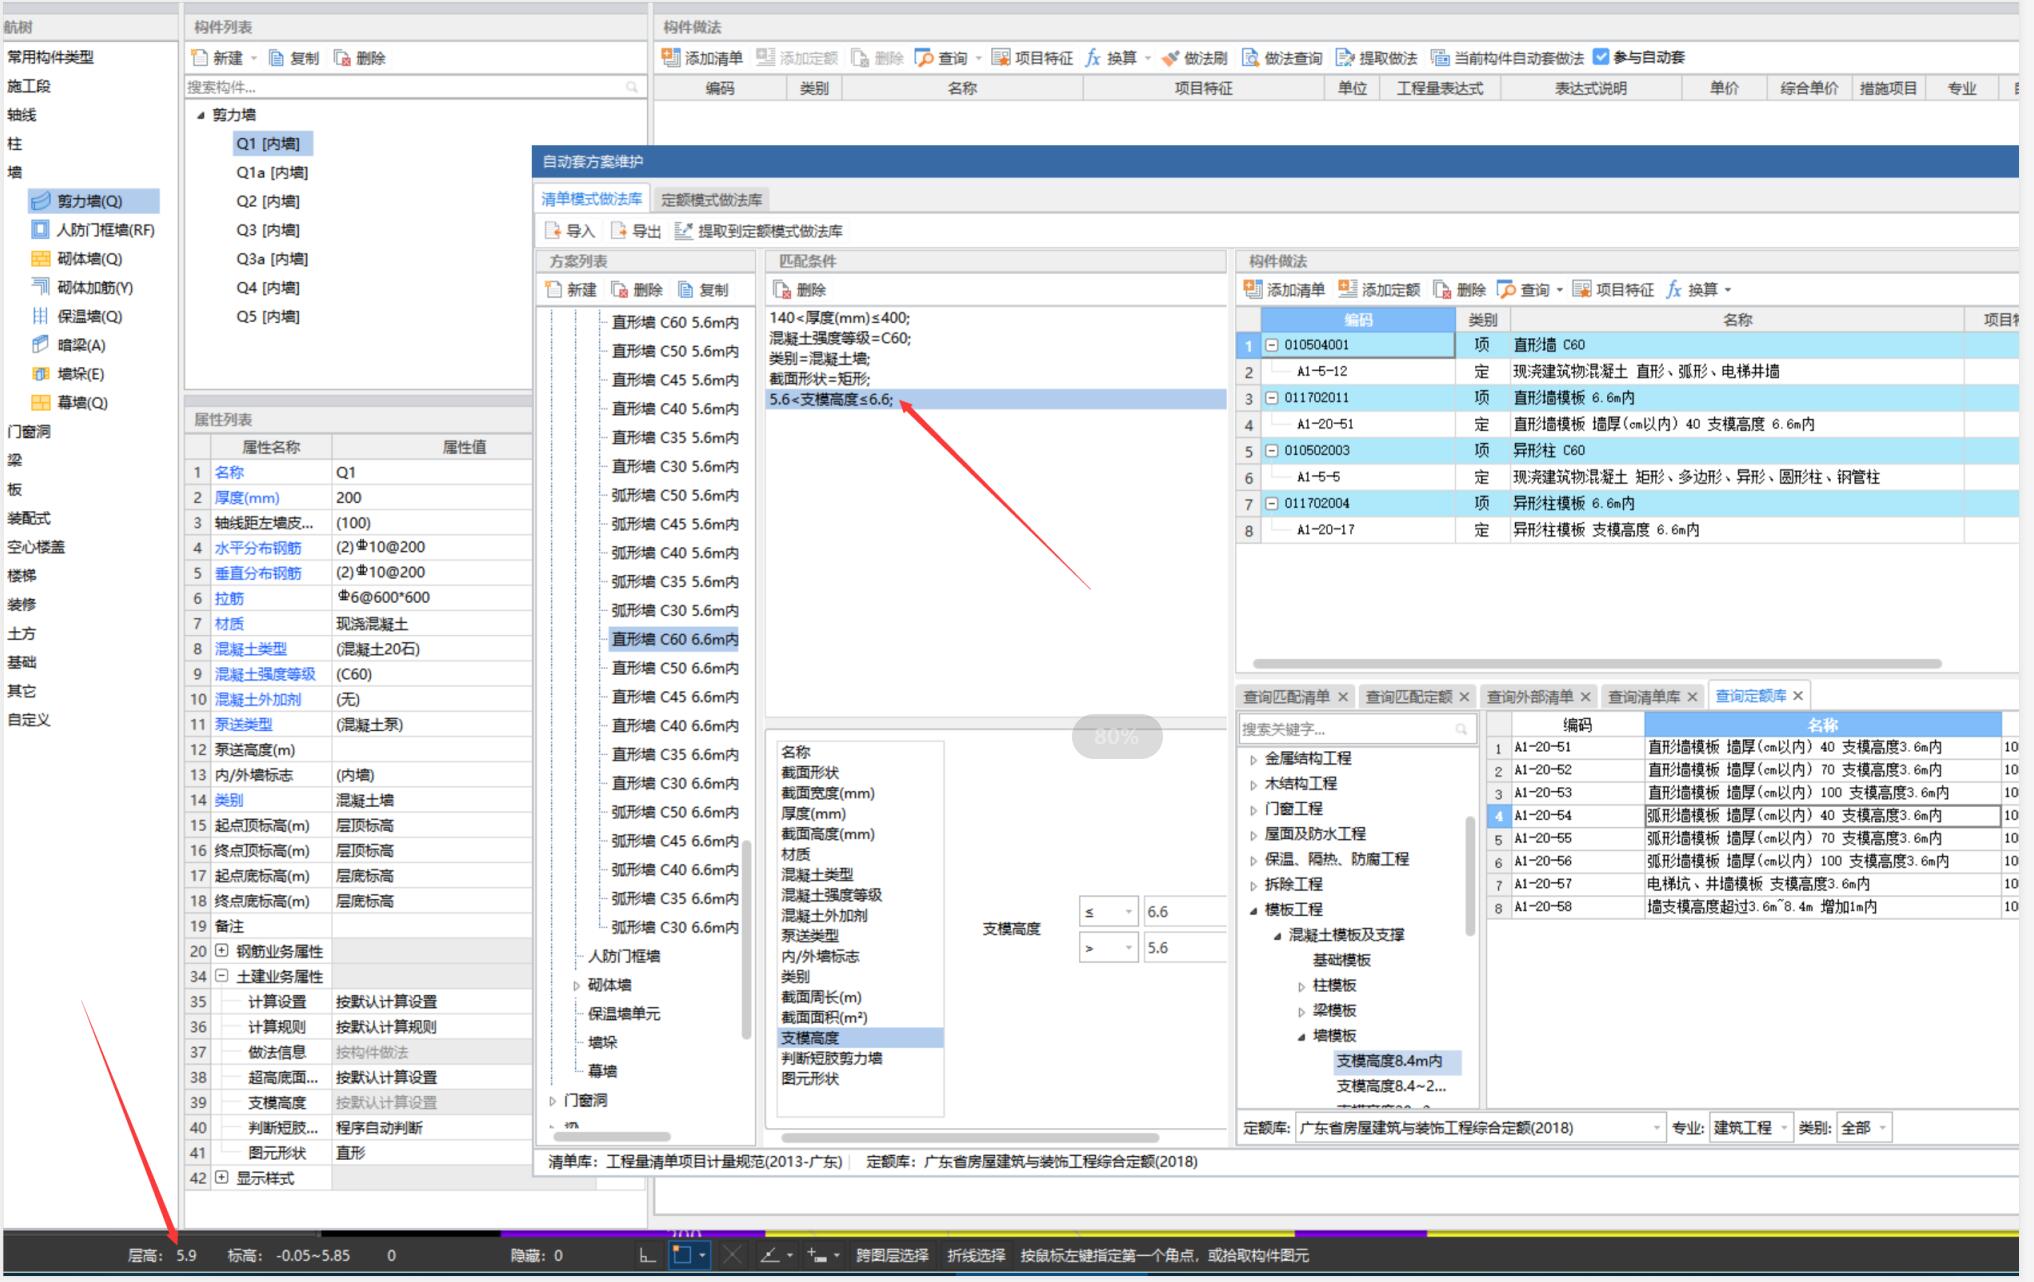The image size is (2034, 1282).
Task: Click 添加定额 in dialog 构件做法 toolbar
Action: coord(1379,290)
